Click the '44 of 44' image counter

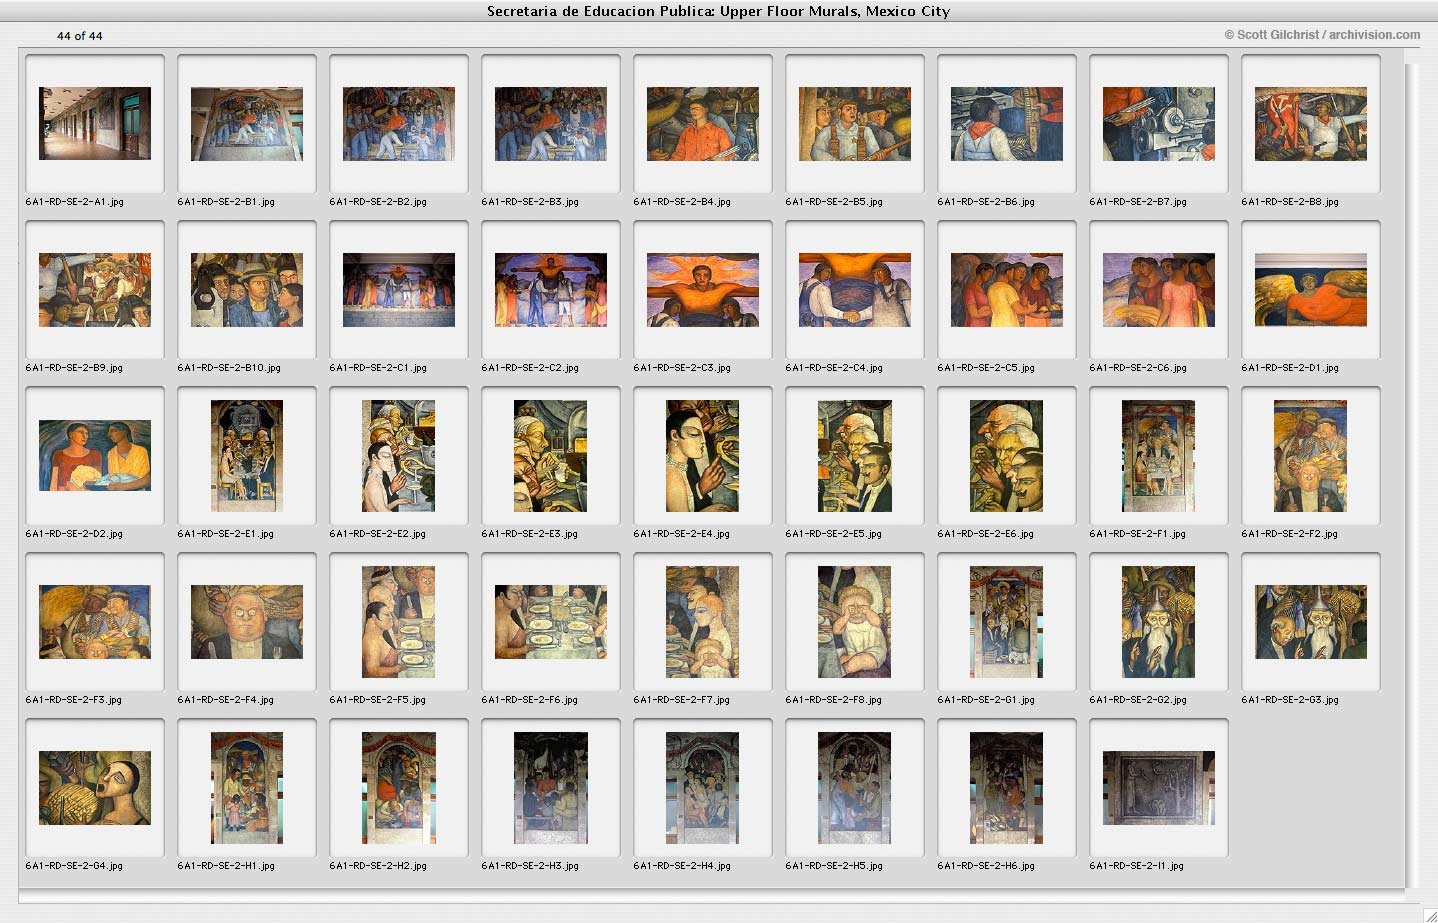tap(80, 36)
